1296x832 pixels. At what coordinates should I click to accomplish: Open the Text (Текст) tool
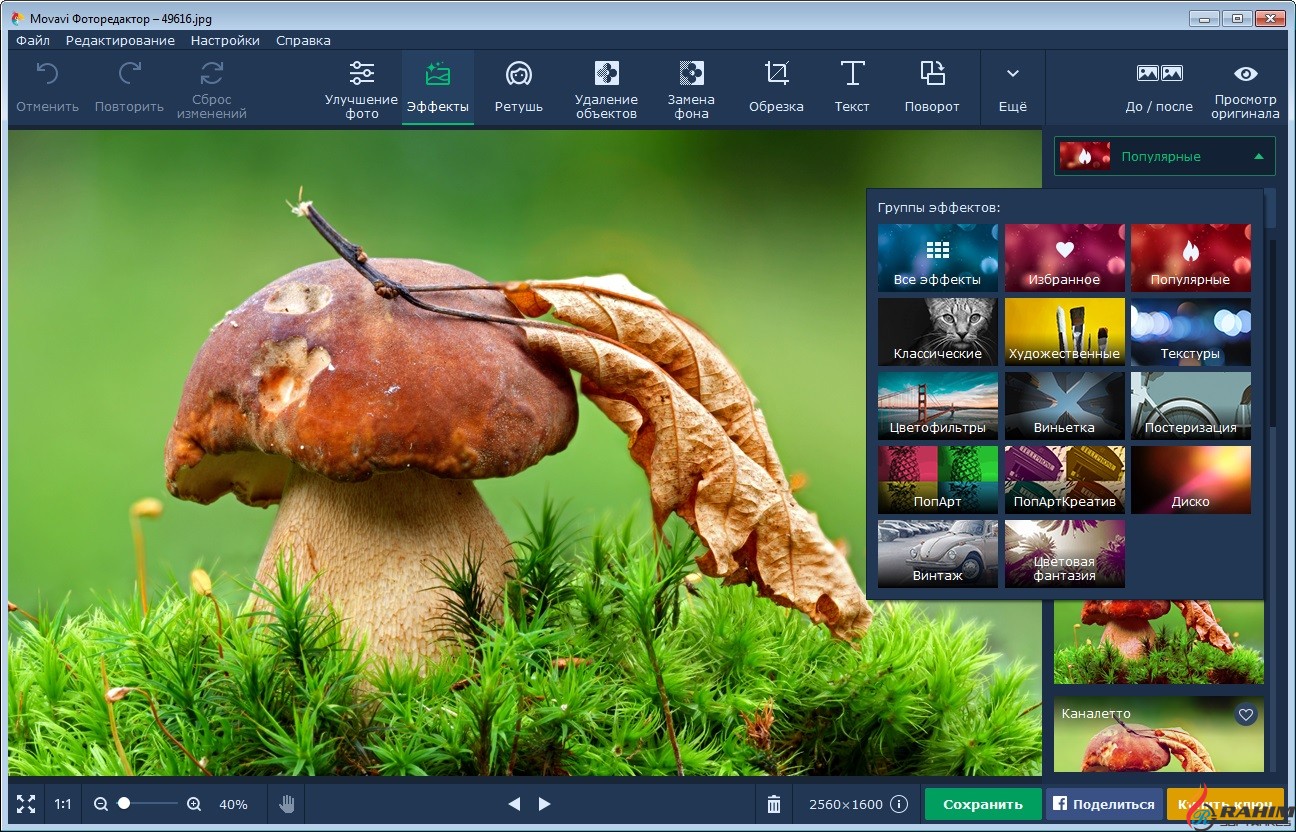pyautogui.click(x=852, y=87)
